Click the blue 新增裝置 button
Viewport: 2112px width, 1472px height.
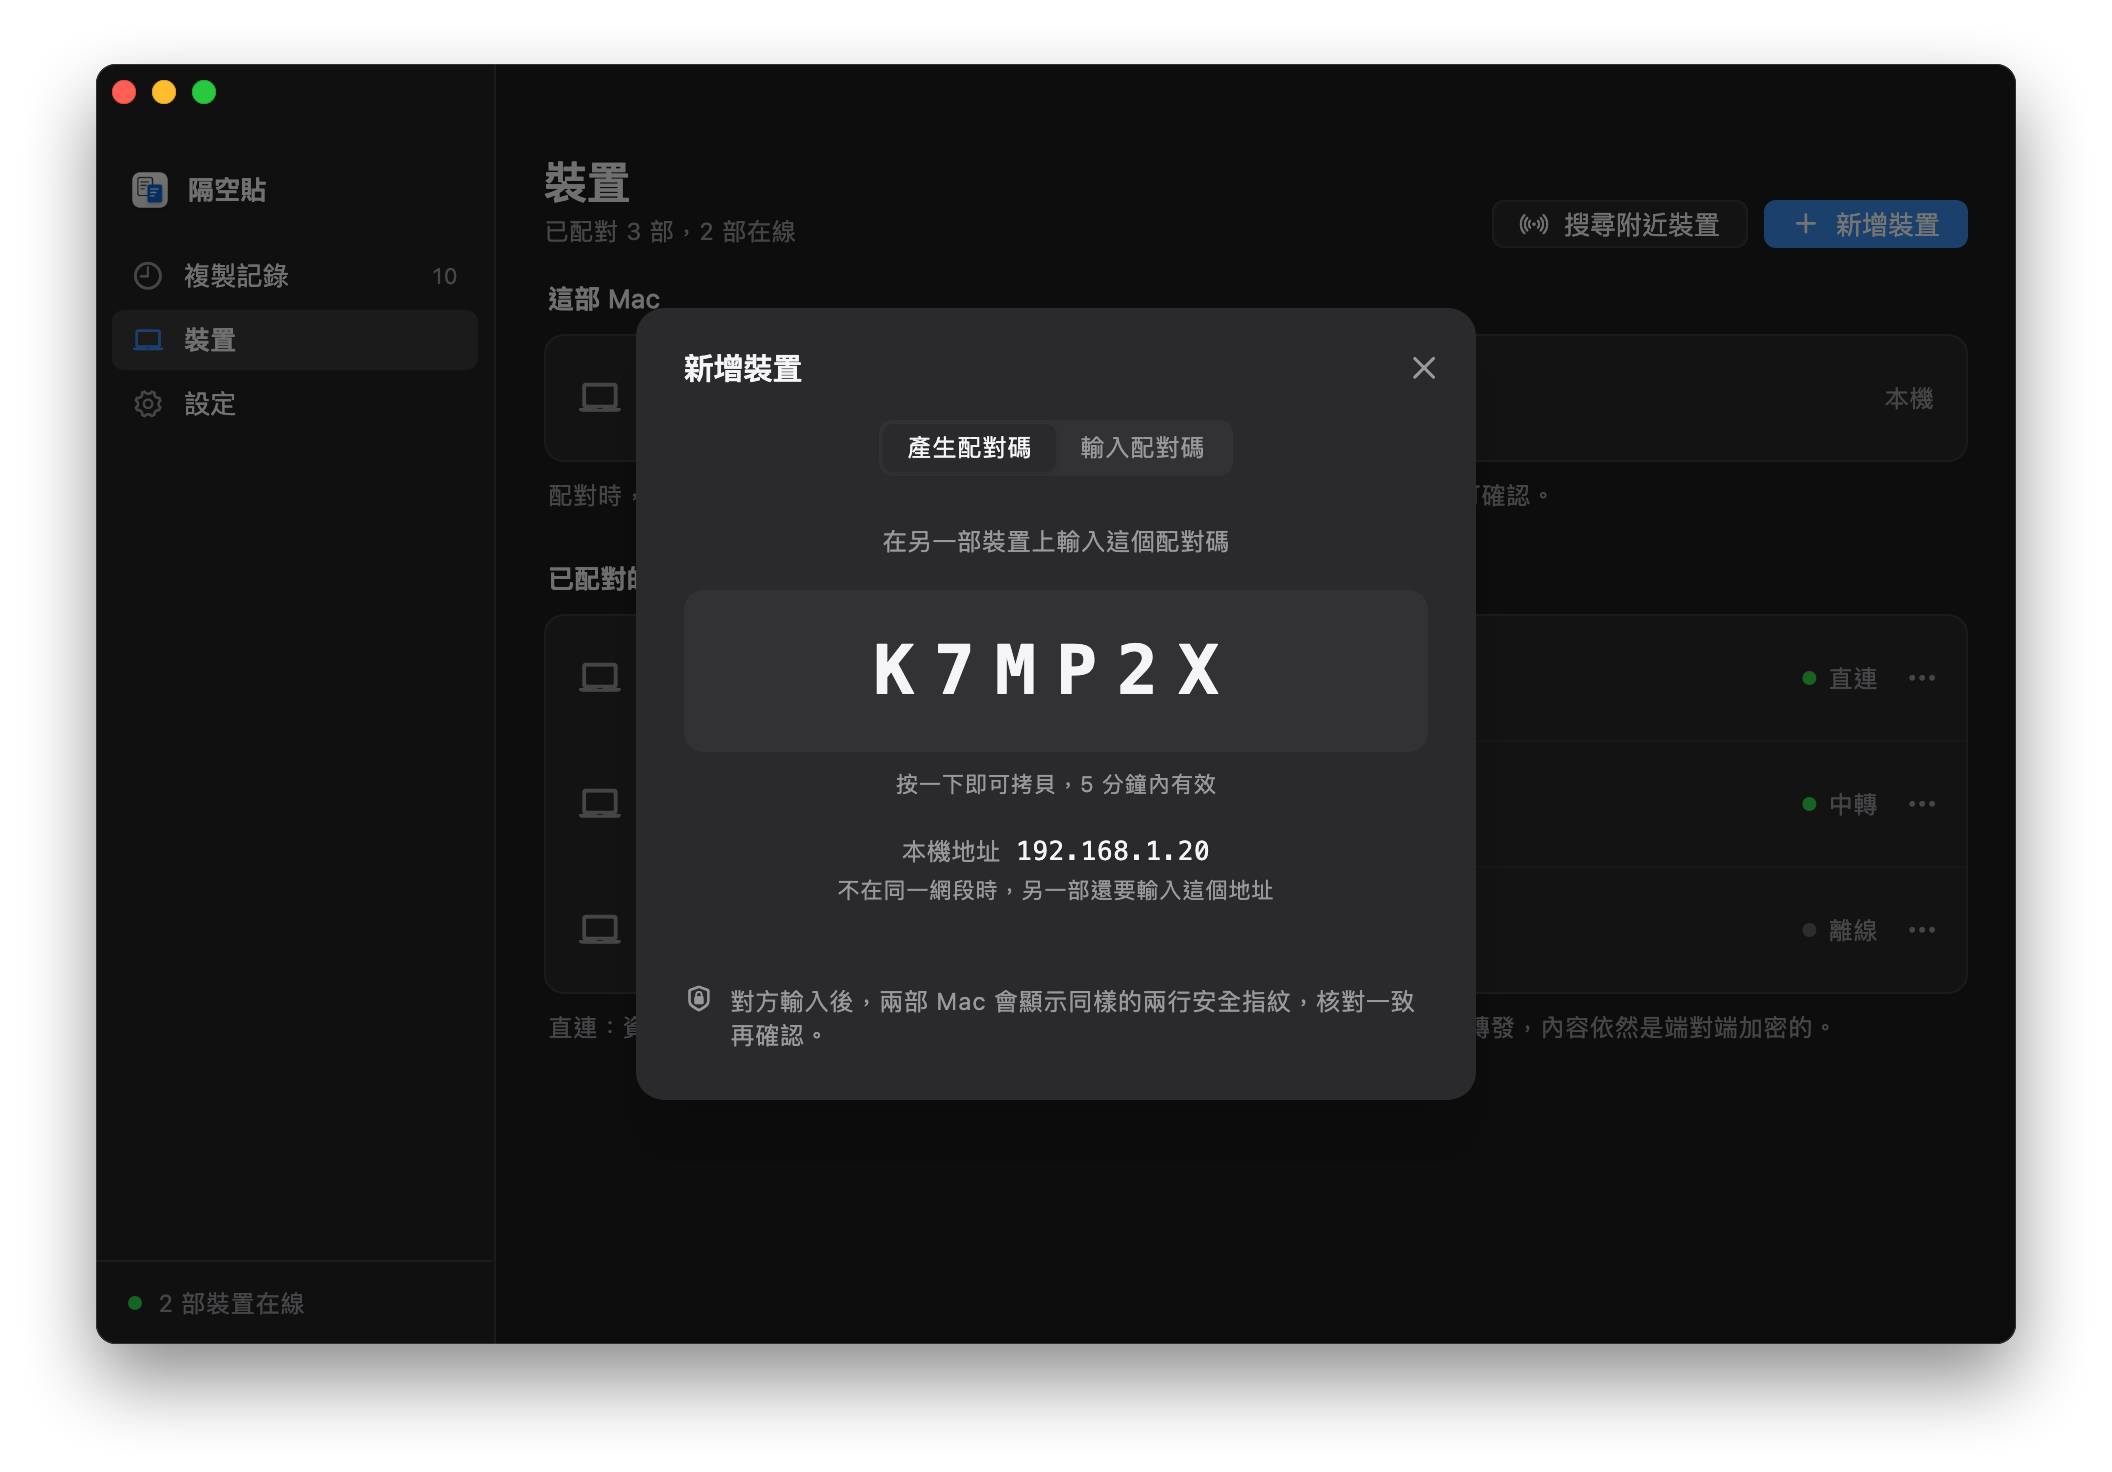[x=1865, y=224]
